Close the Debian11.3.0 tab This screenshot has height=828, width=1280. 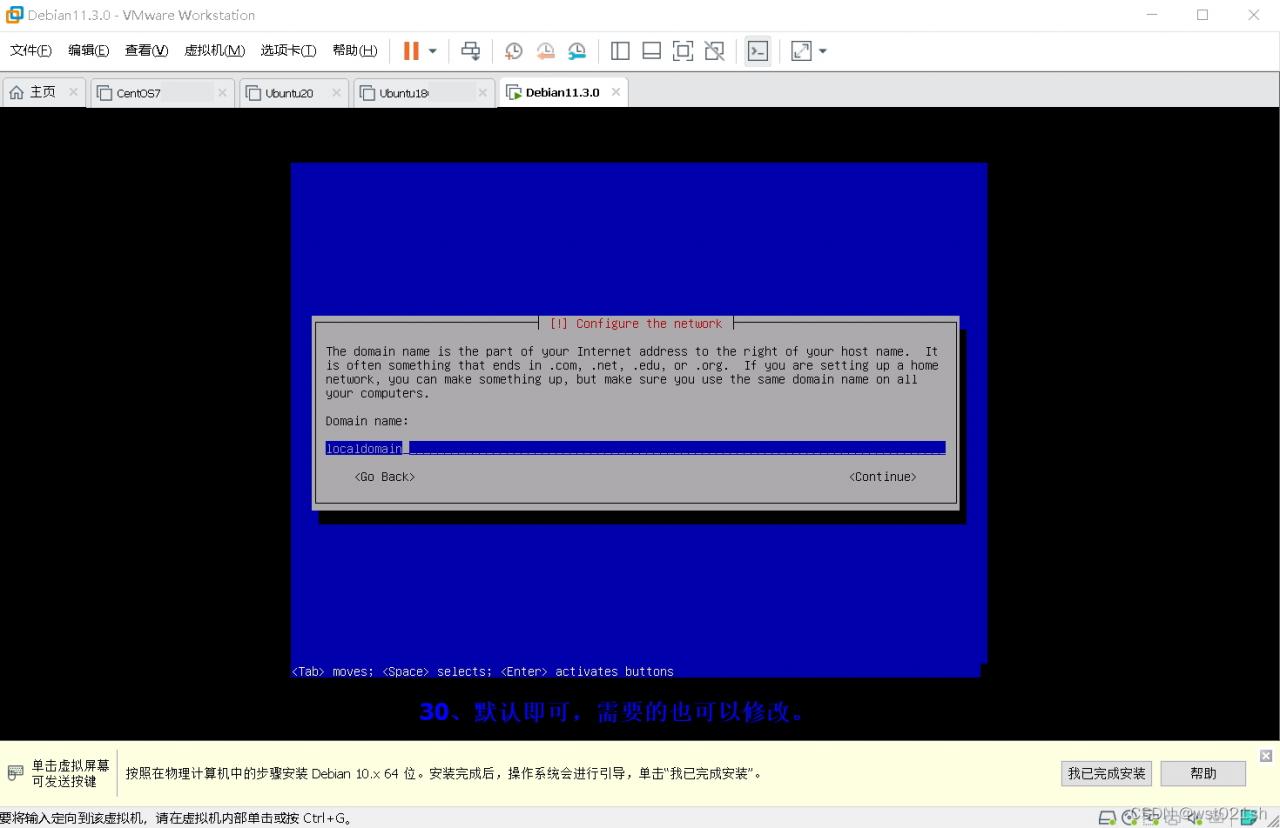coord(616,92)
